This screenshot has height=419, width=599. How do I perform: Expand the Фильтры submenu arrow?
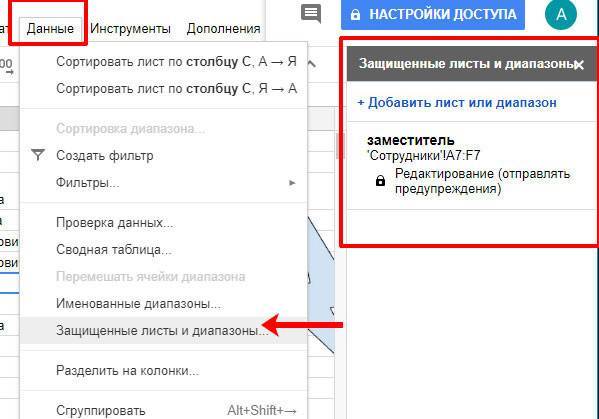(292, 183)
